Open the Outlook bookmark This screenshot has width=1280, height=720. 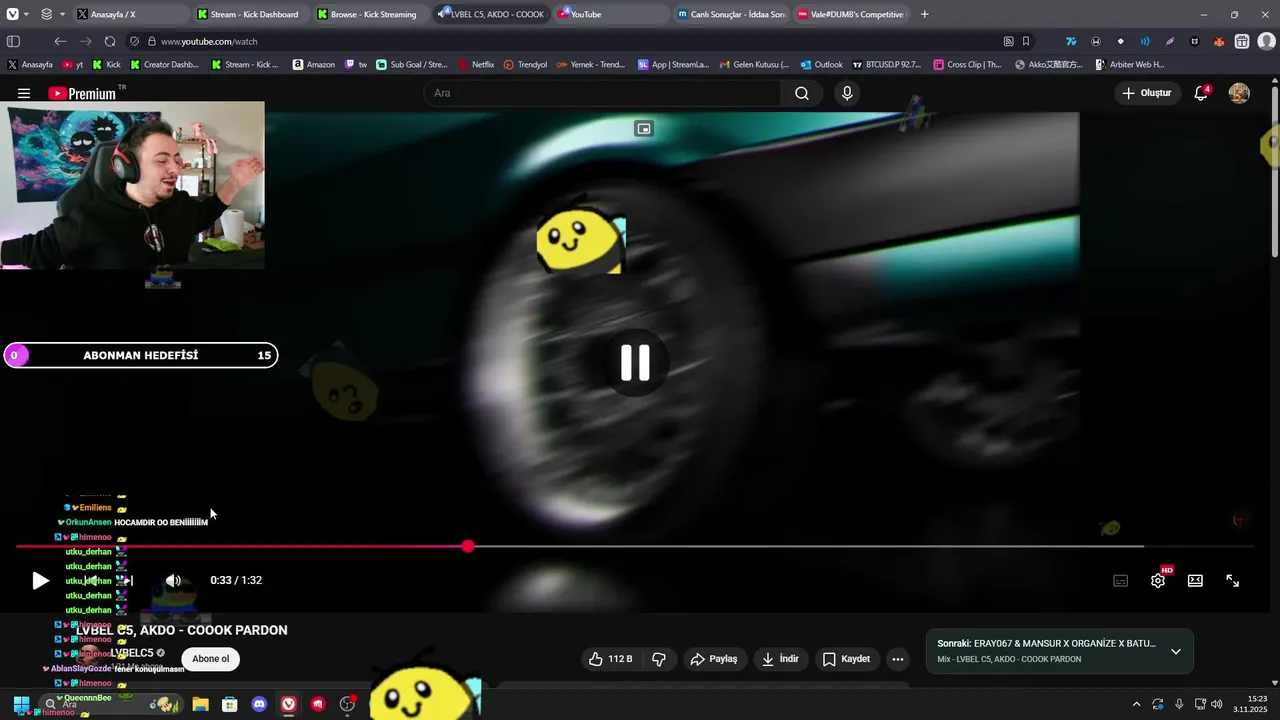click(821, 64)
